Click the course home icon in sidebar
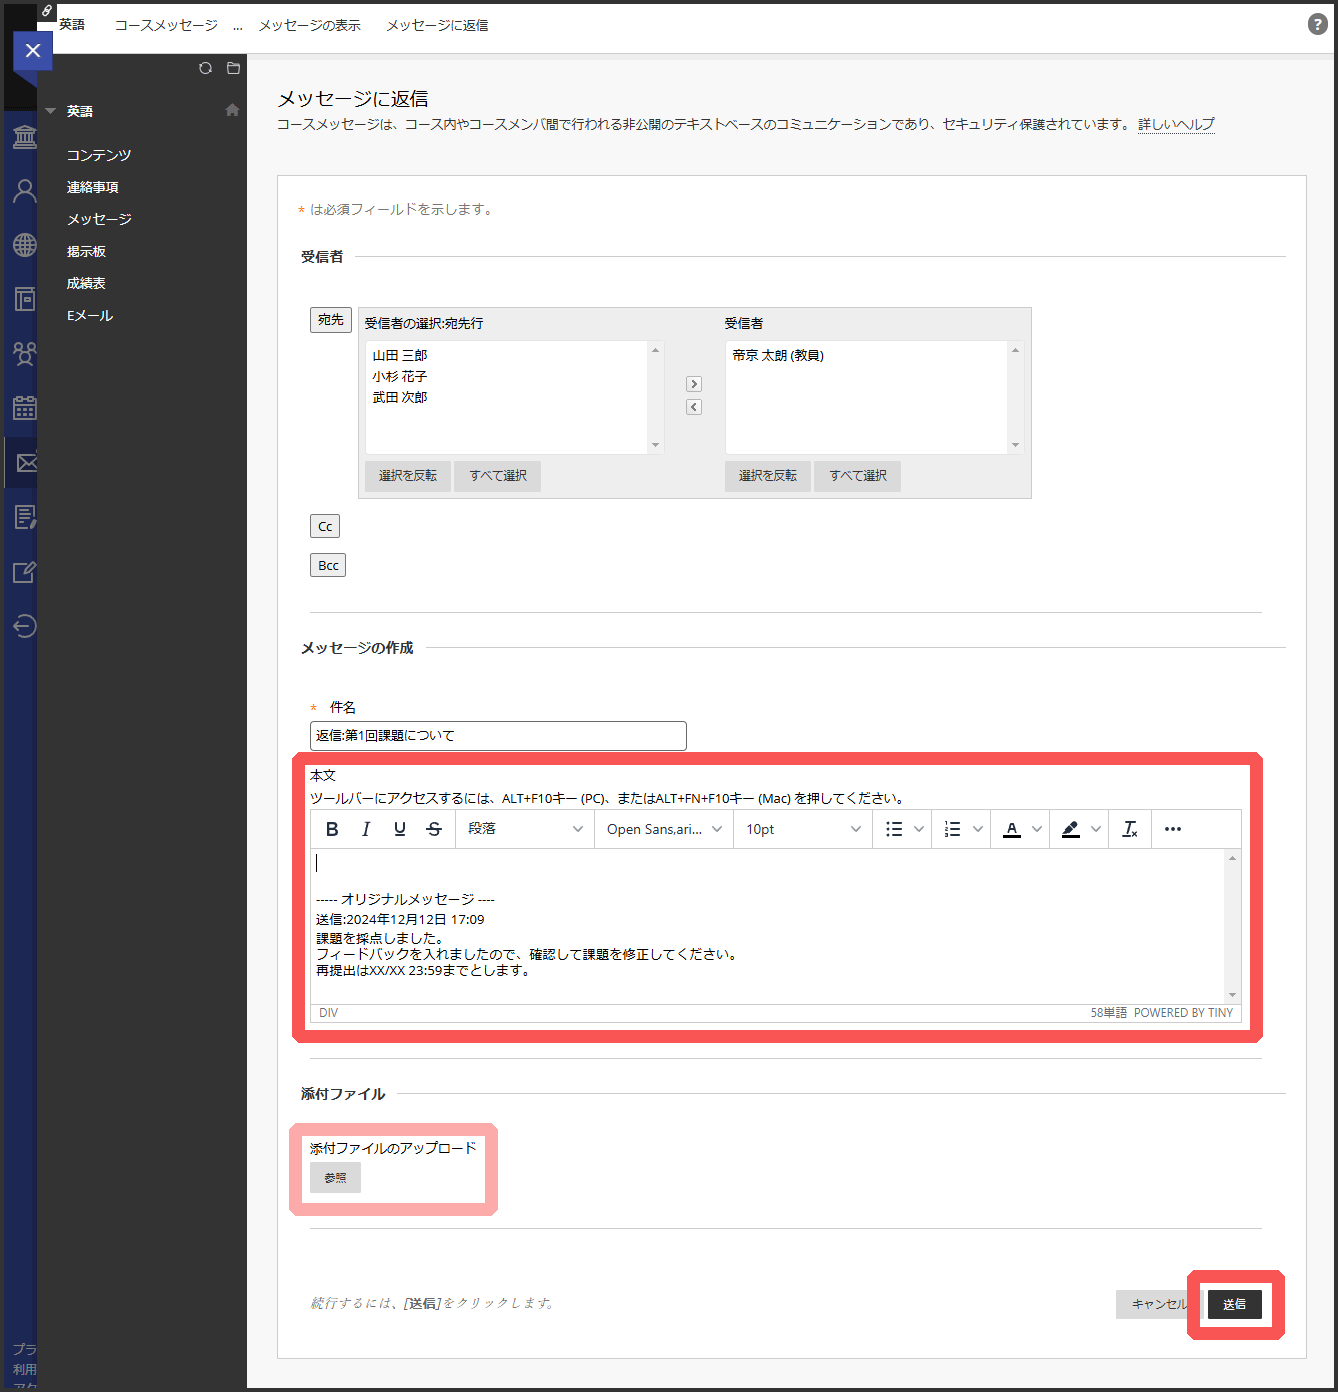This screenshot has width=1338, height=1392. (232, 110)
